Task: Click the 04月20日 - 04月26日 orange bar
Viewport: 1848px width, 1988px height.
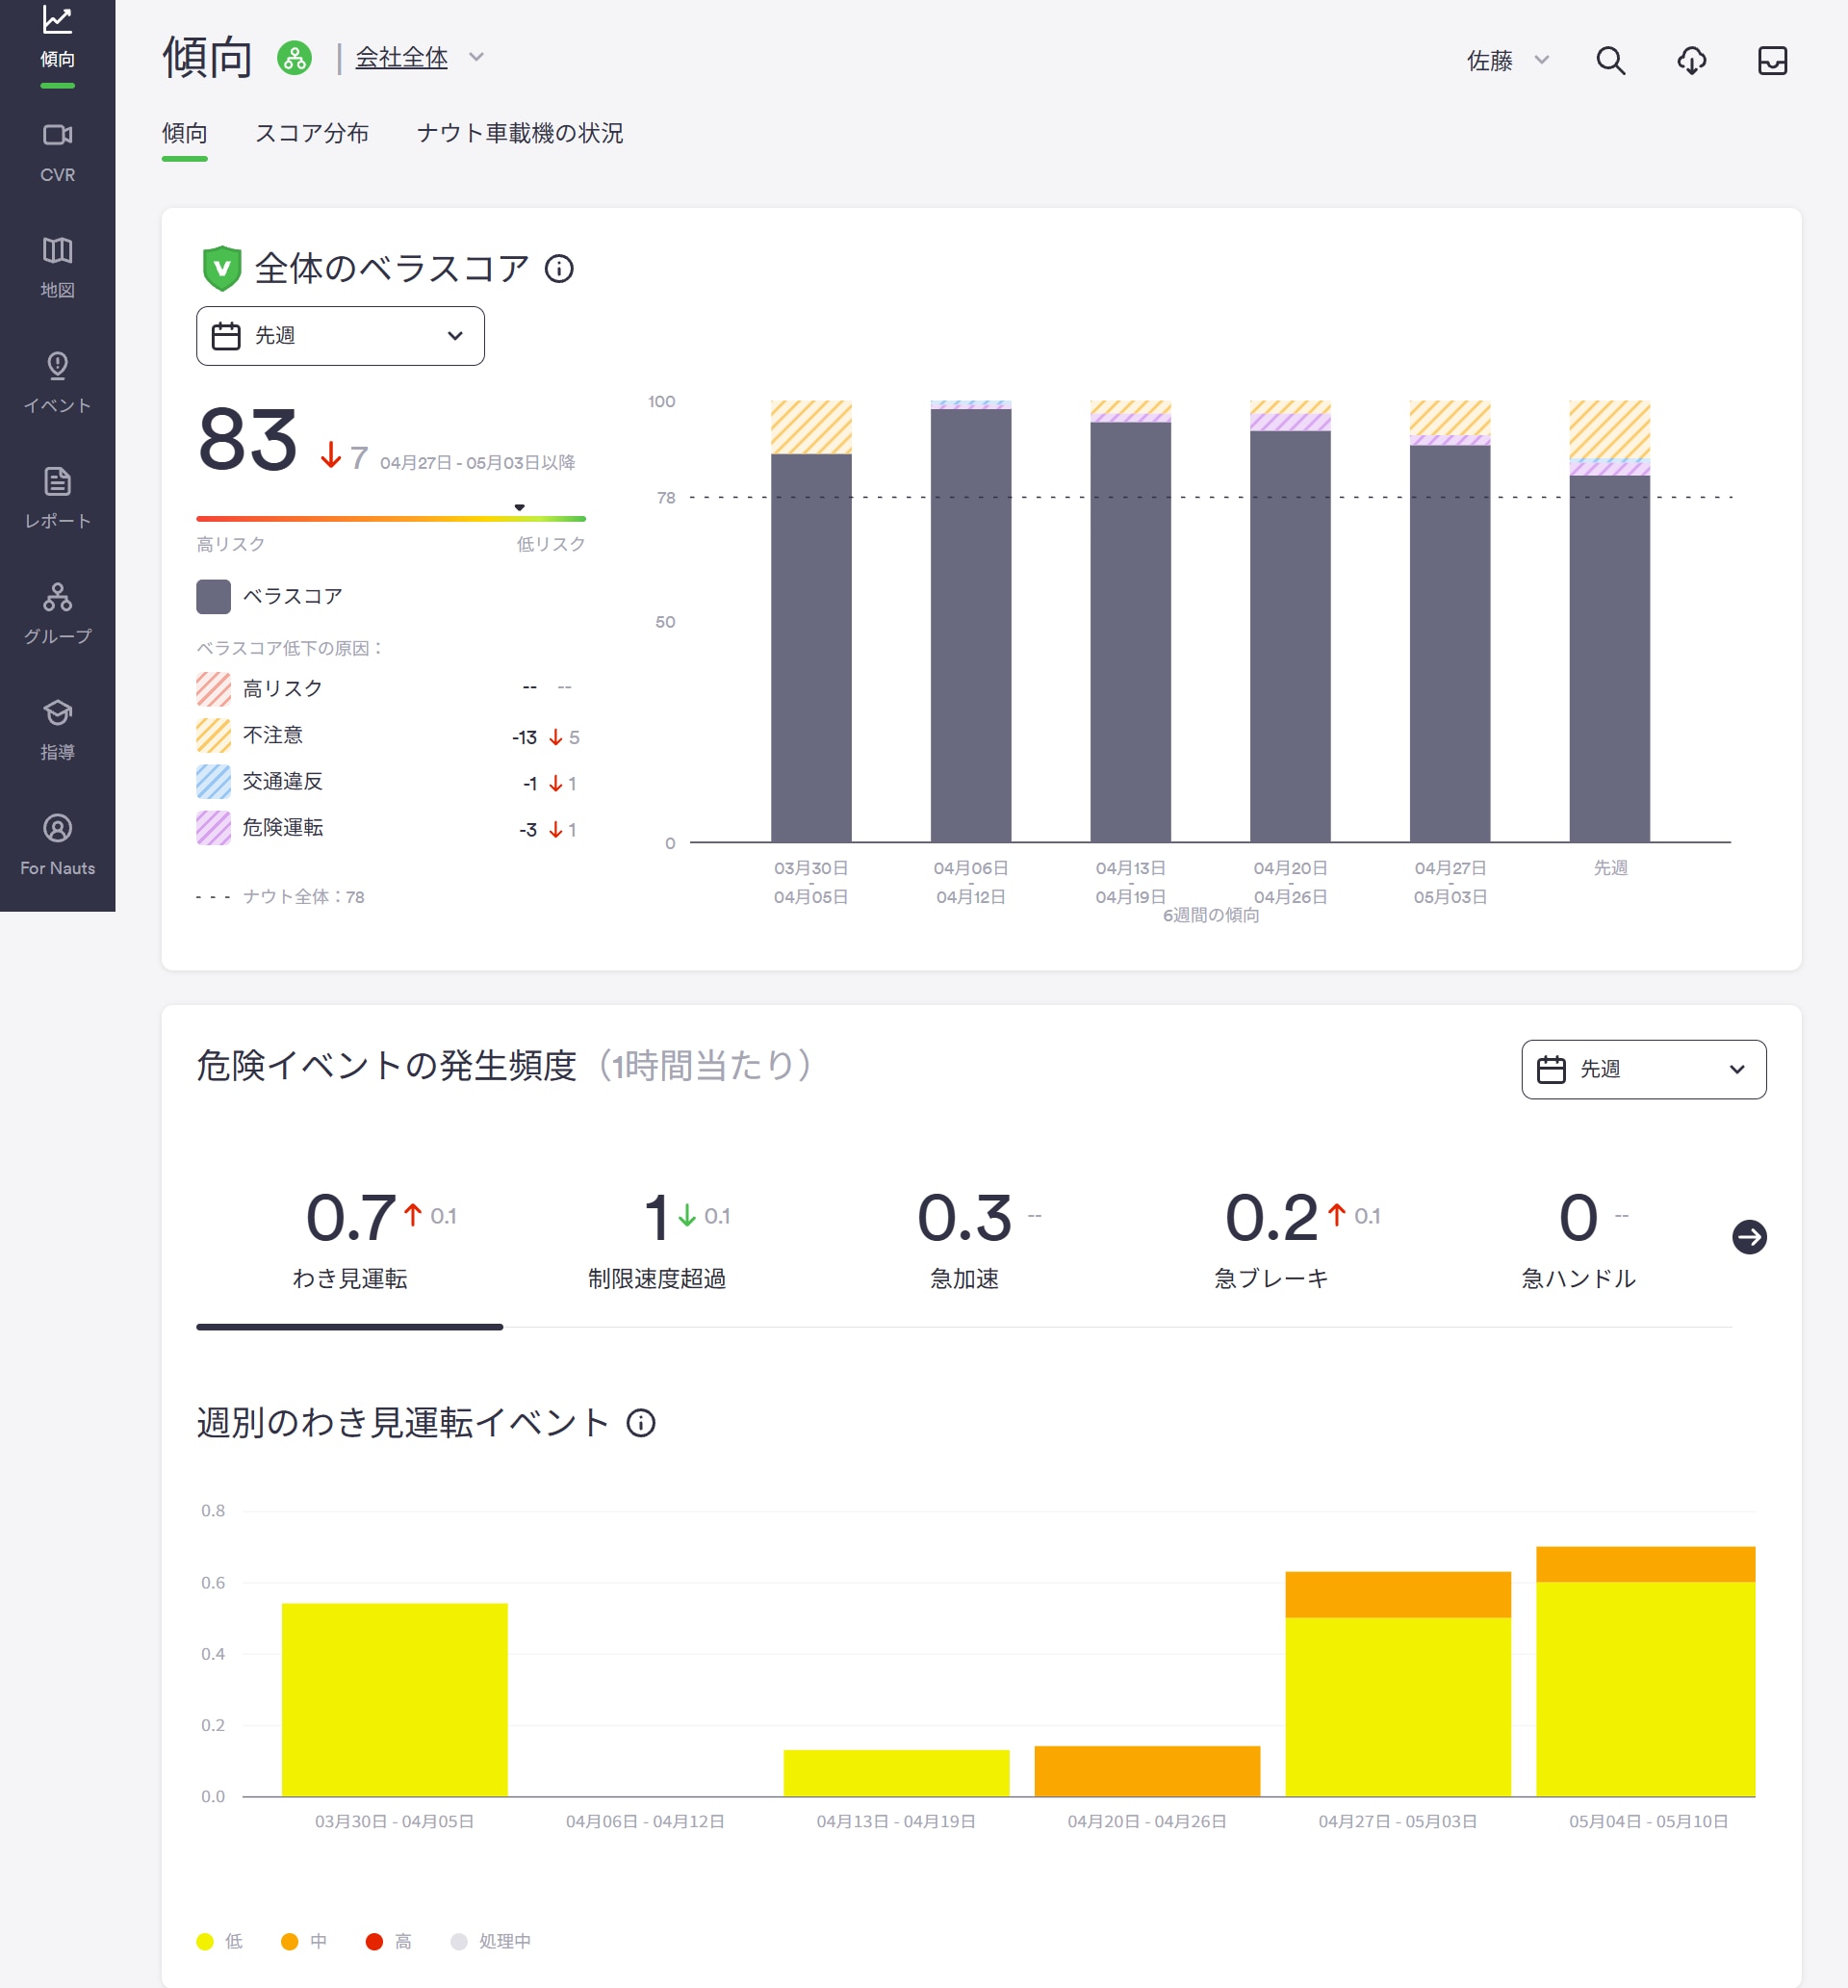Action: click(1147, 1771)
